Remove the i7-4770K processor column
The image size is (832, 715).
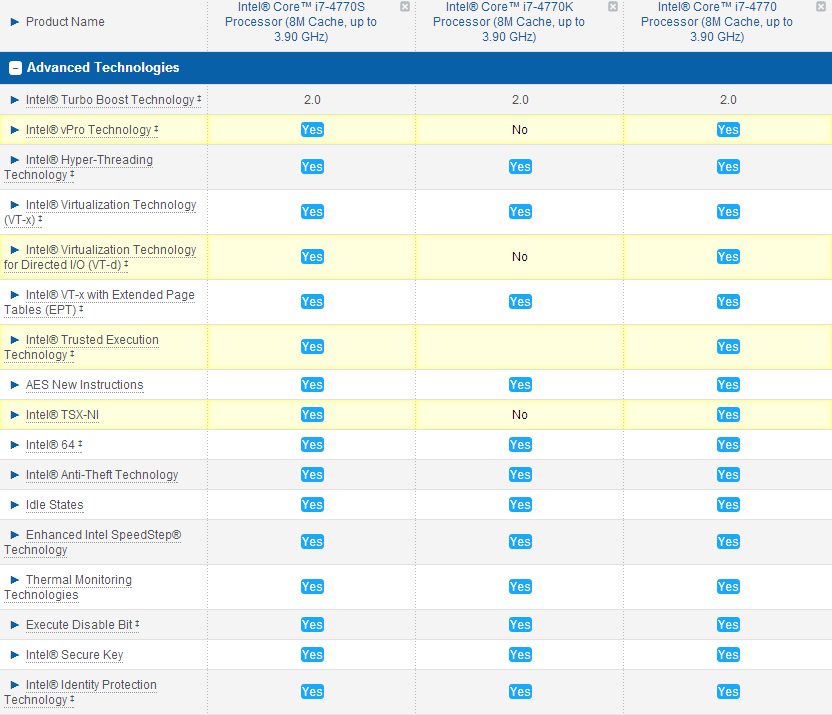point(613,6)
